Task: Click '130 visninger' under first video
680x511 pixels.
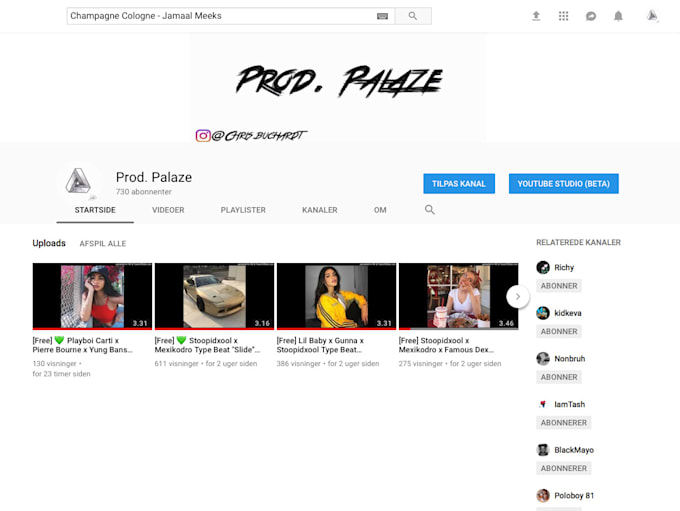Action: click(x=54, y=364)
